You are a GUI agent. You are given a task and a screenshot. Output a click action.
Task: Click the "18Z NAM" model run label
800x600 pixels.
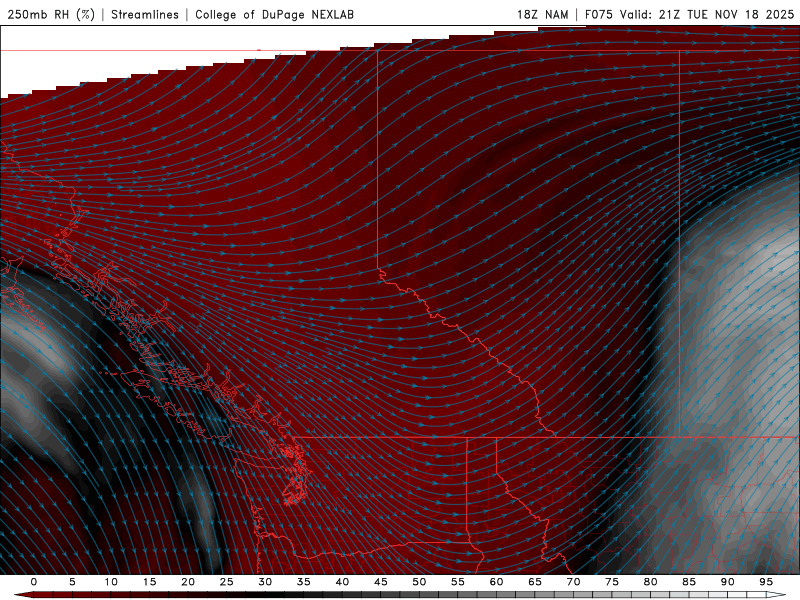point(542,14)
